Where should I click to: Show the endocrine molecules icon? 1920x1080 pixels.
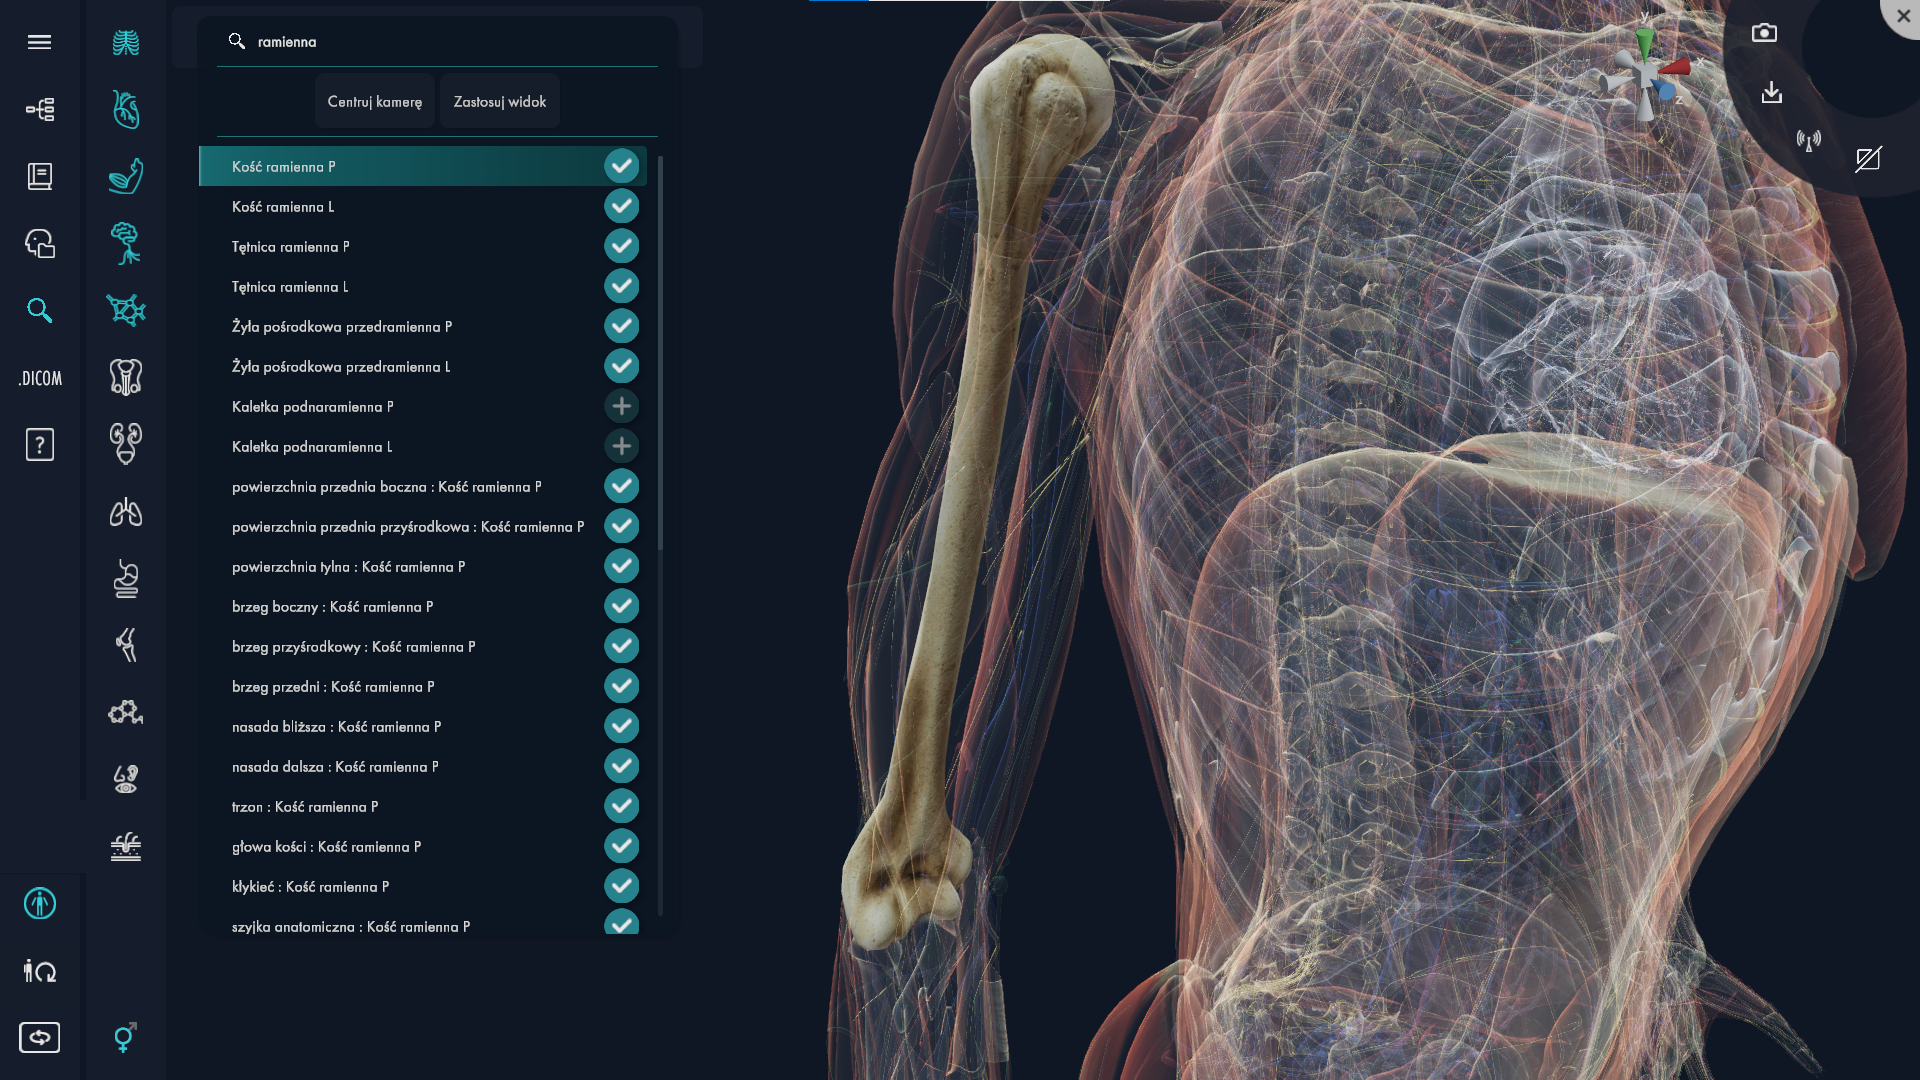pyautogui.click(x=125, y=712)
